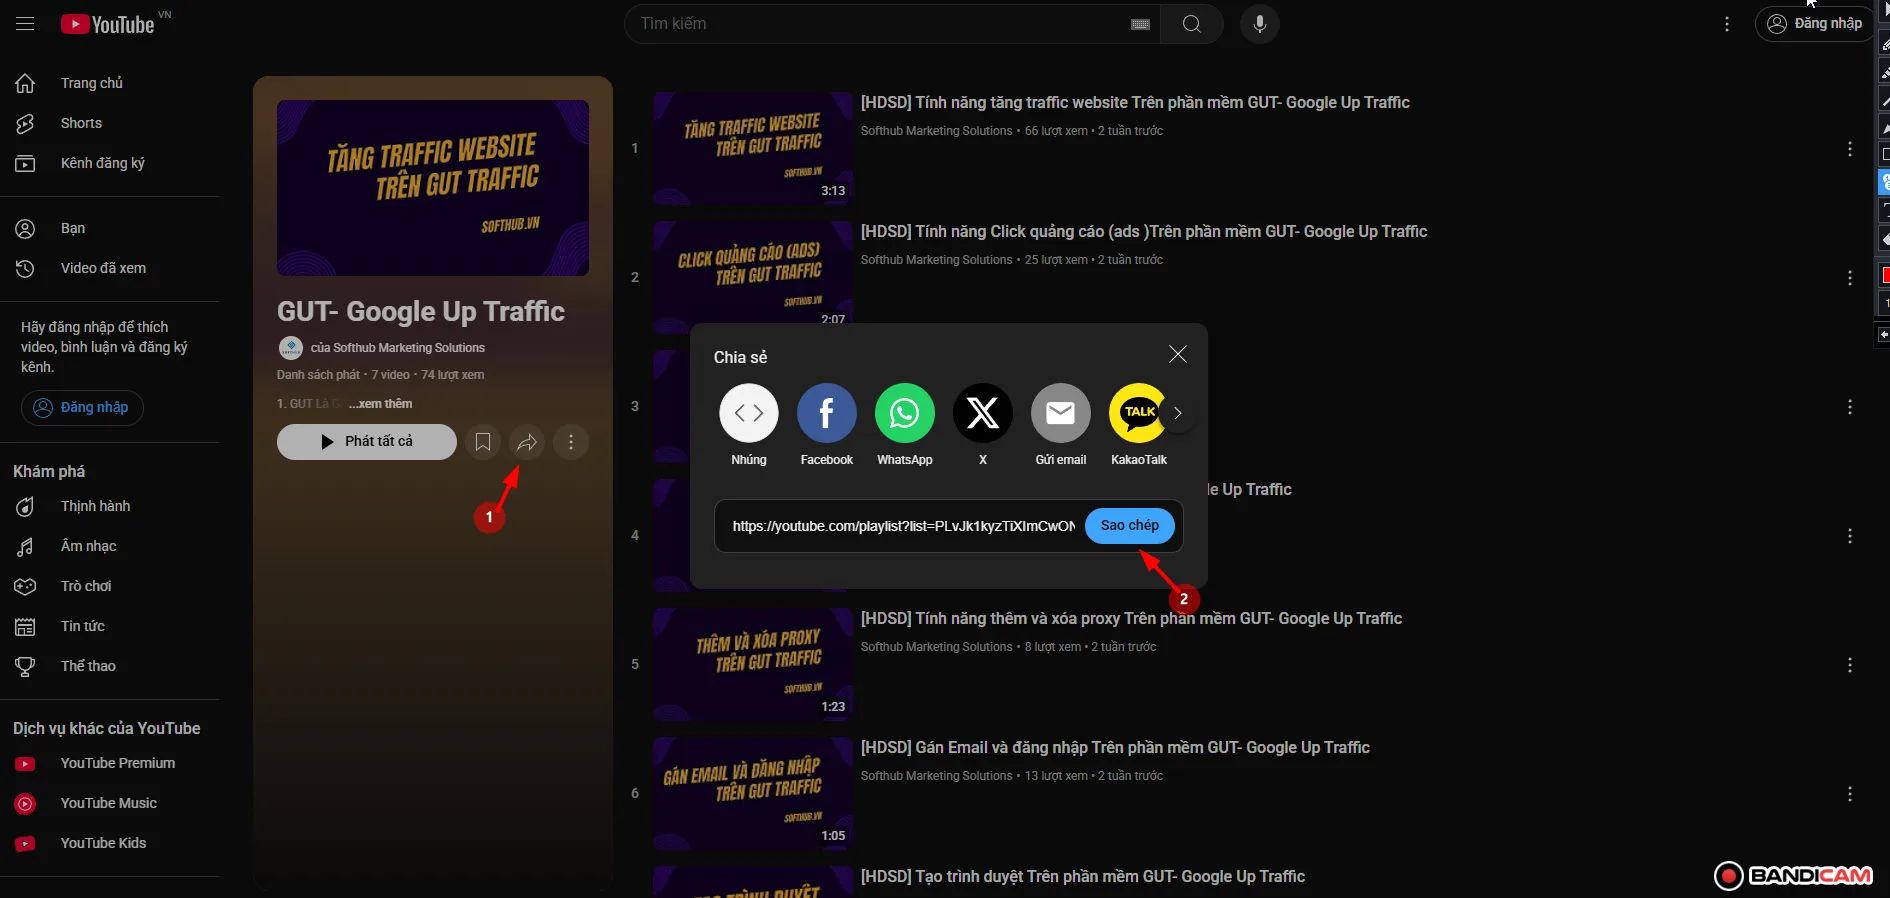1890x898 pixels.
Task: Save playlist with bookmark icon
Action: coord(483,442)
